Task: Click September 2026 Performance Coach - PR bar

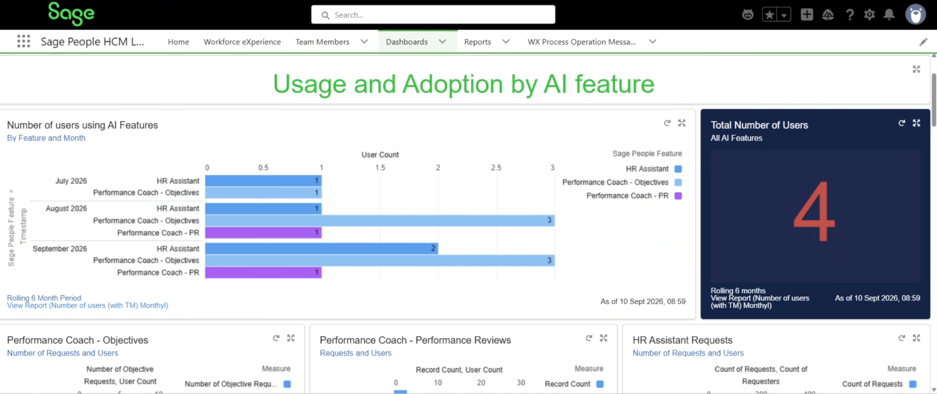Action: click(263, 273)
